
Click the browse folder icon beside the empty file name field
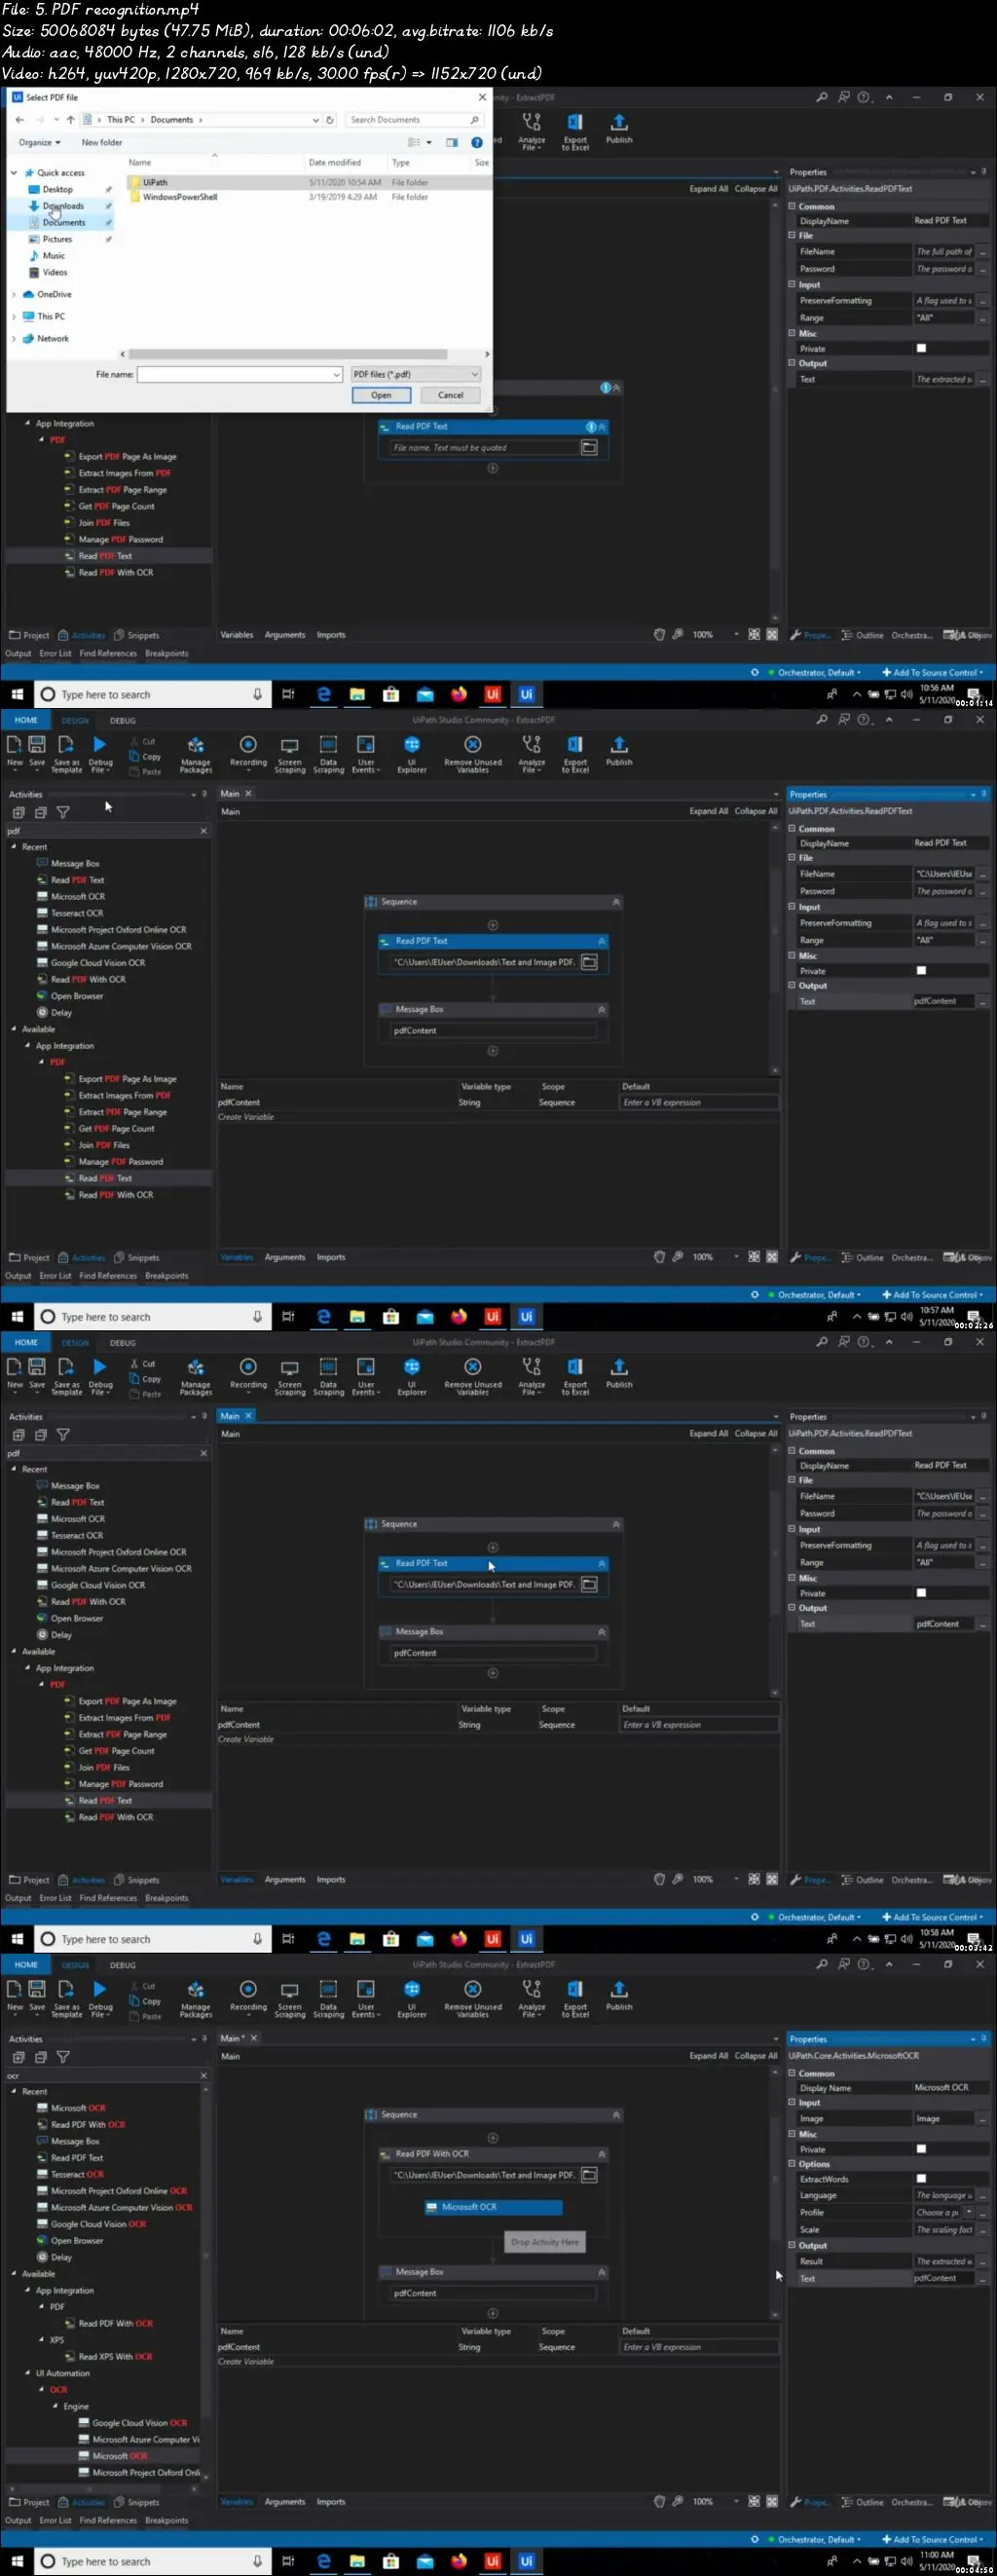pyautogui.click(x=589, y=448)
